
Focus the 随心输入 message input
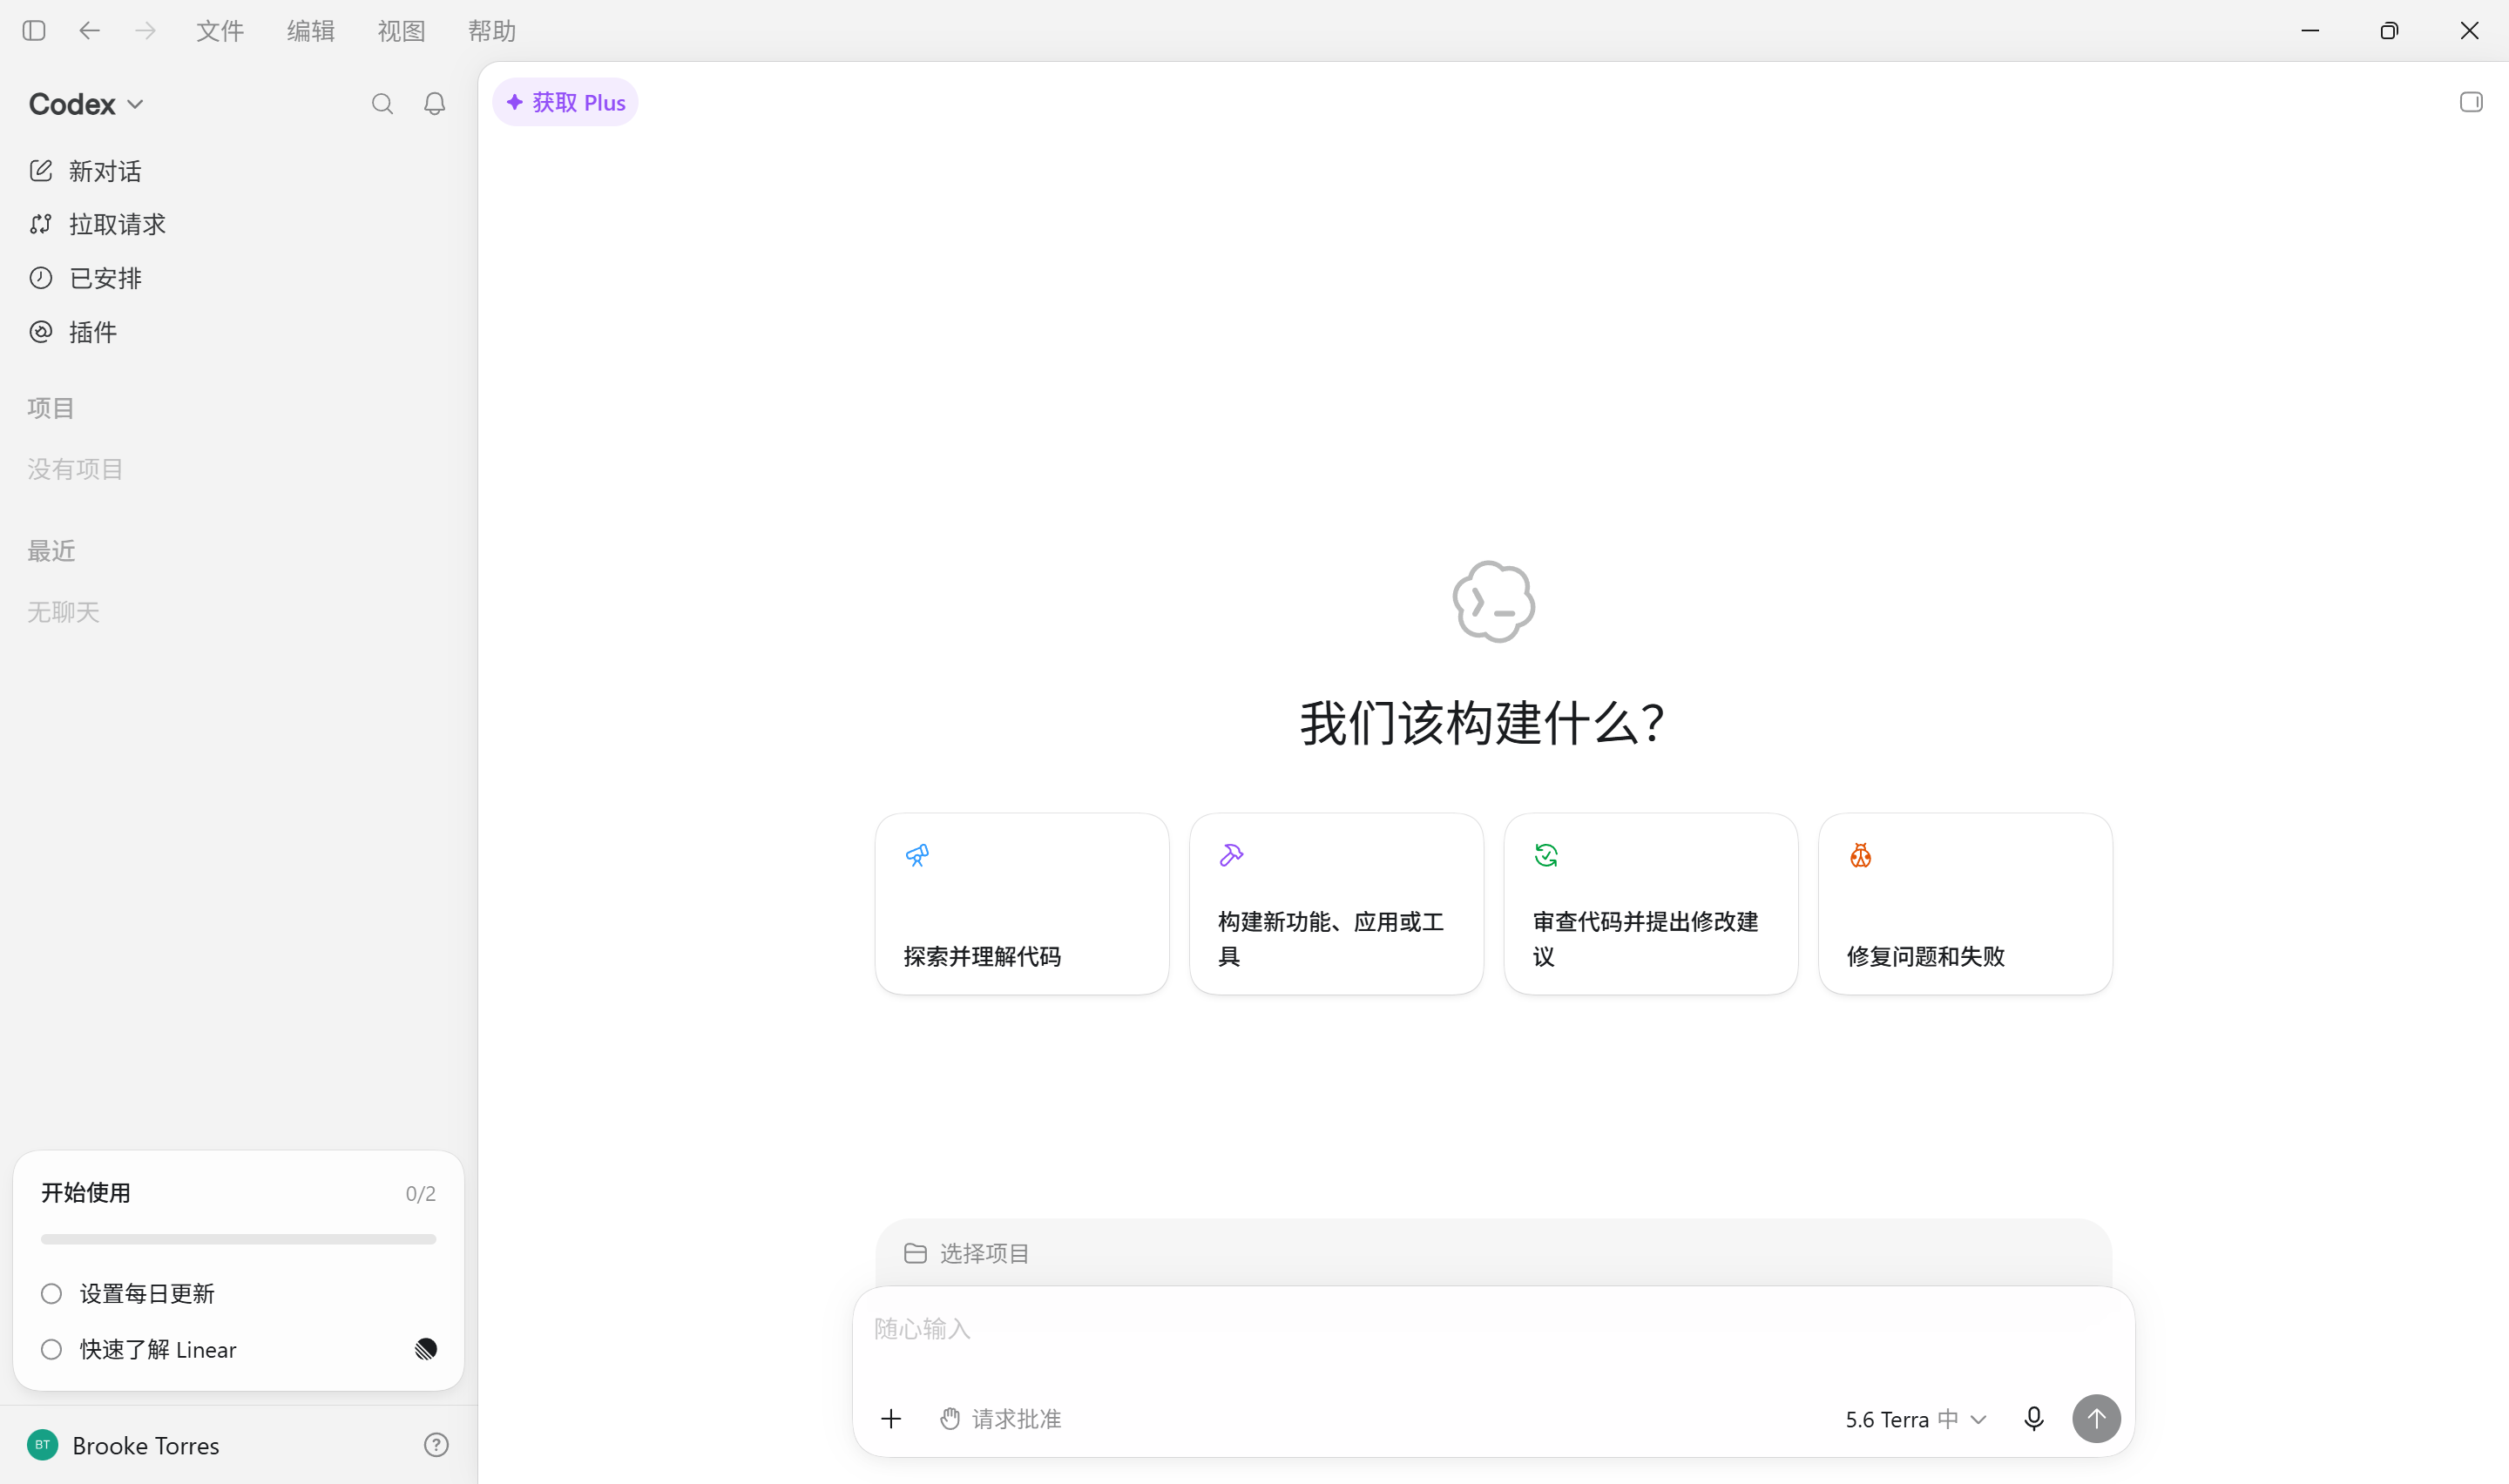tap(1493, 1329)
